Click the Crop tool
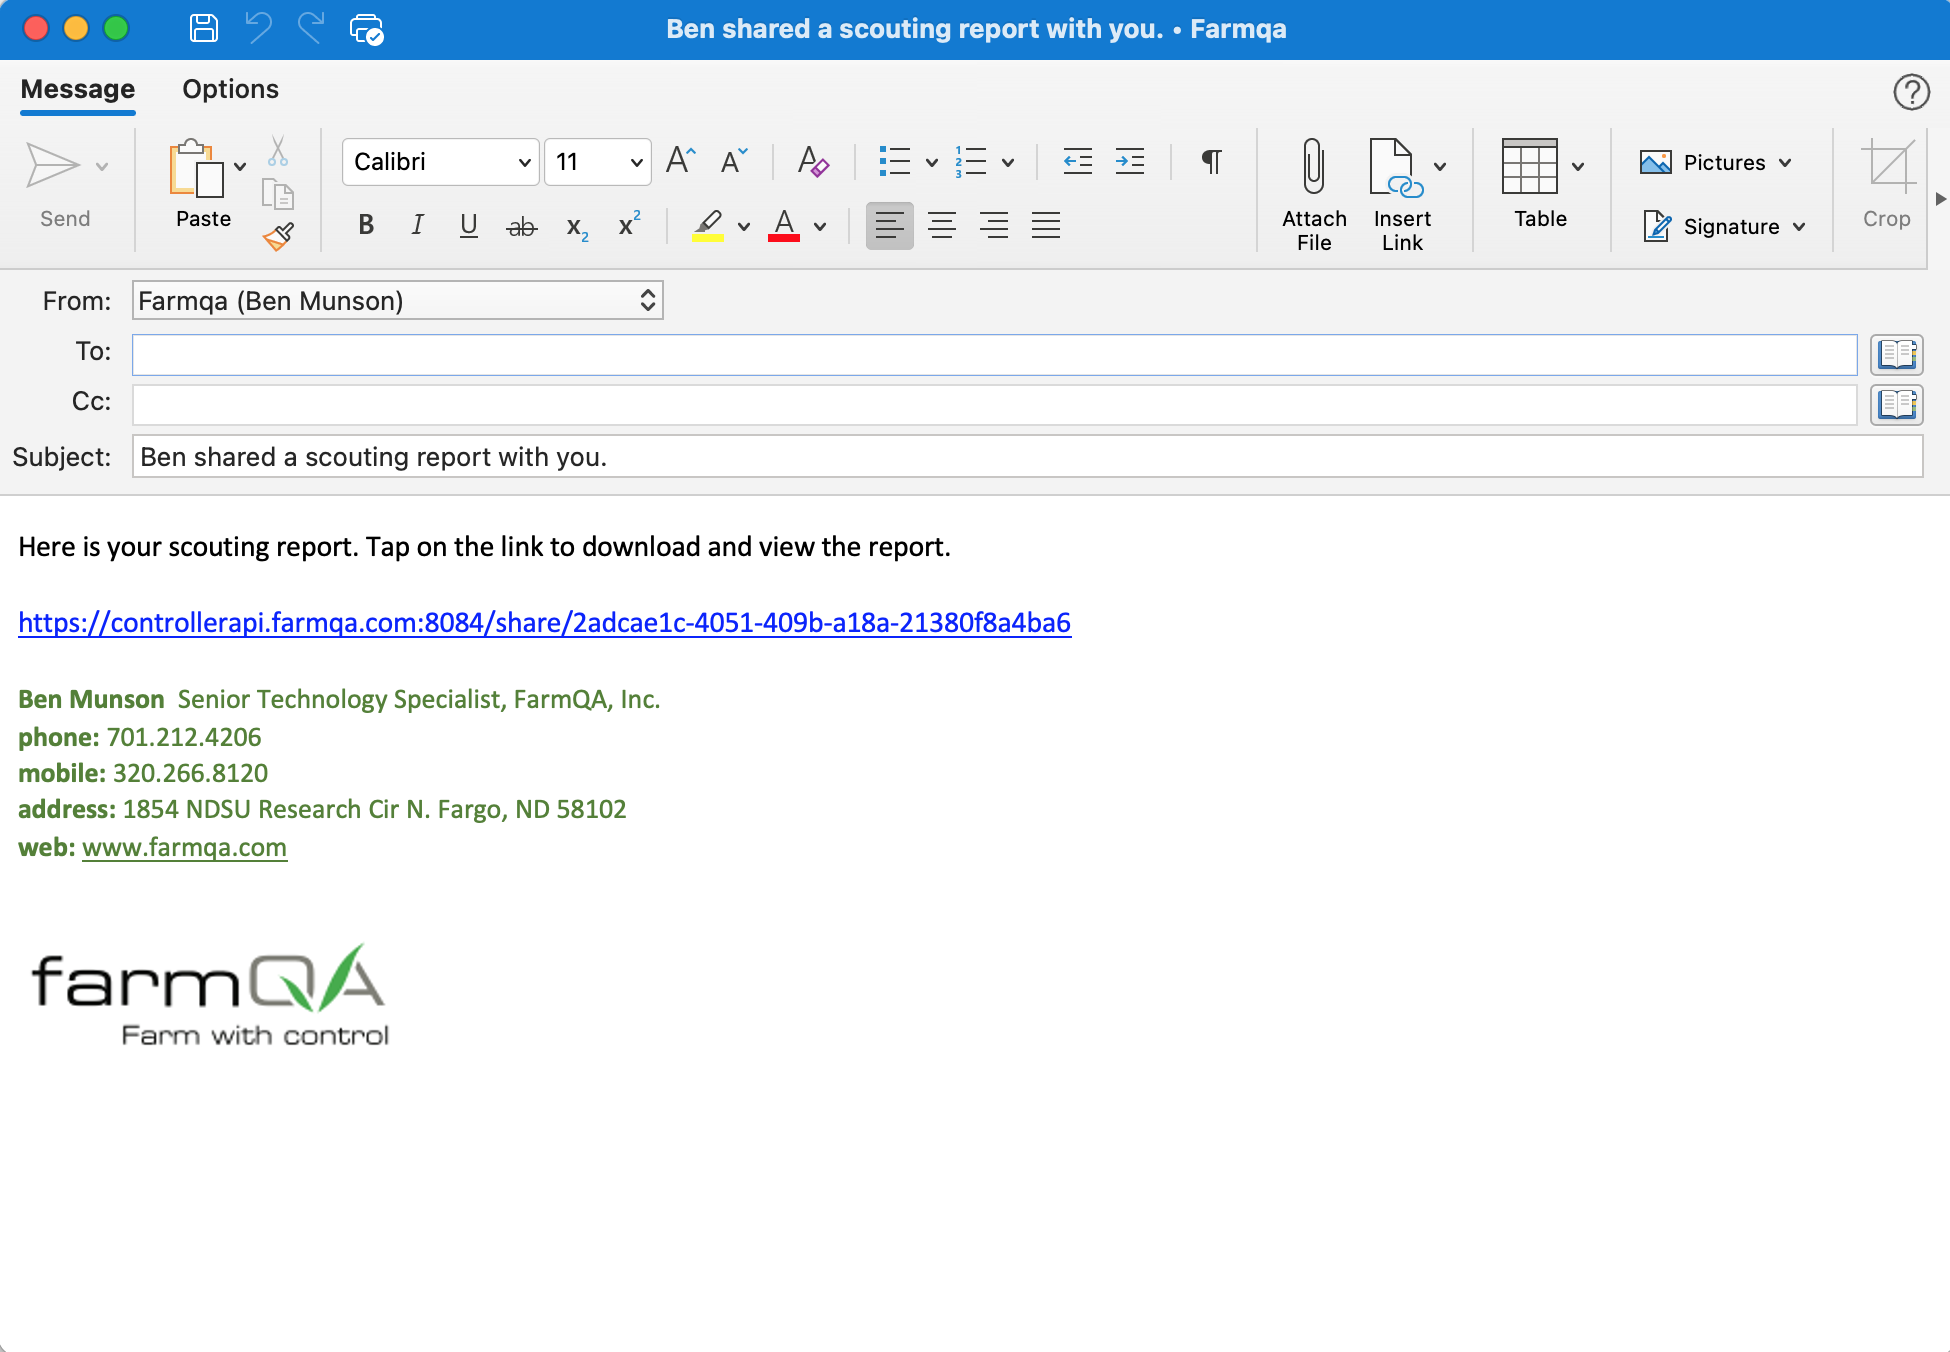The height and width of the screenshot is (1352, 1950). tap(1886, 185)
